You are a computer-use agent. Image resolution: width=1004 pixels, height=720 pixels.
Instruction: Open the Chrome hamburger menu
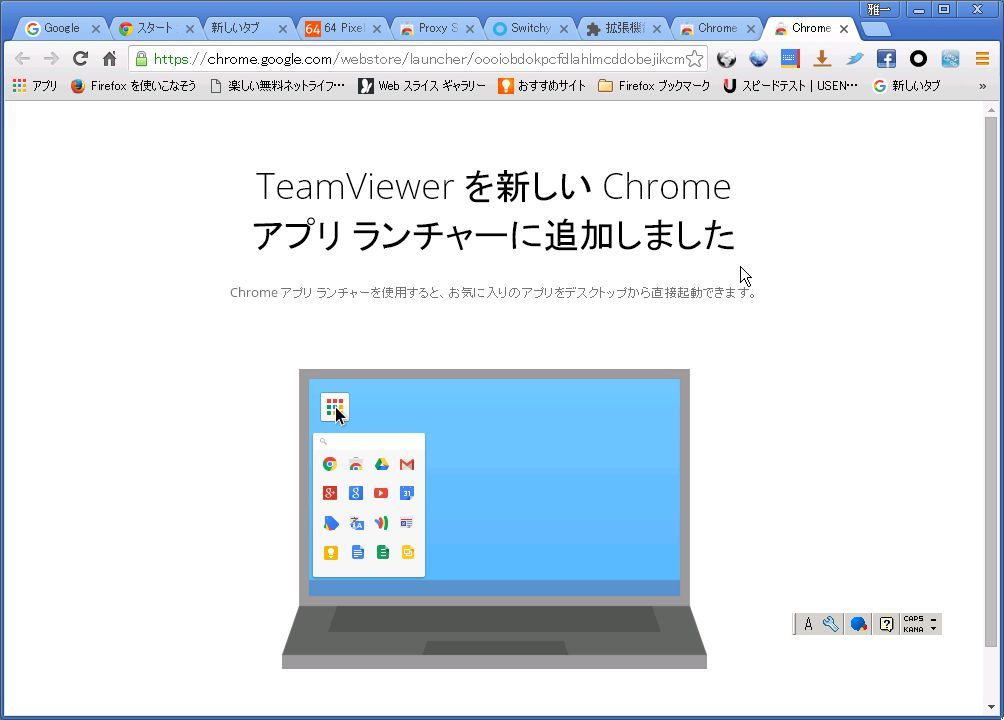coord(982,59)
